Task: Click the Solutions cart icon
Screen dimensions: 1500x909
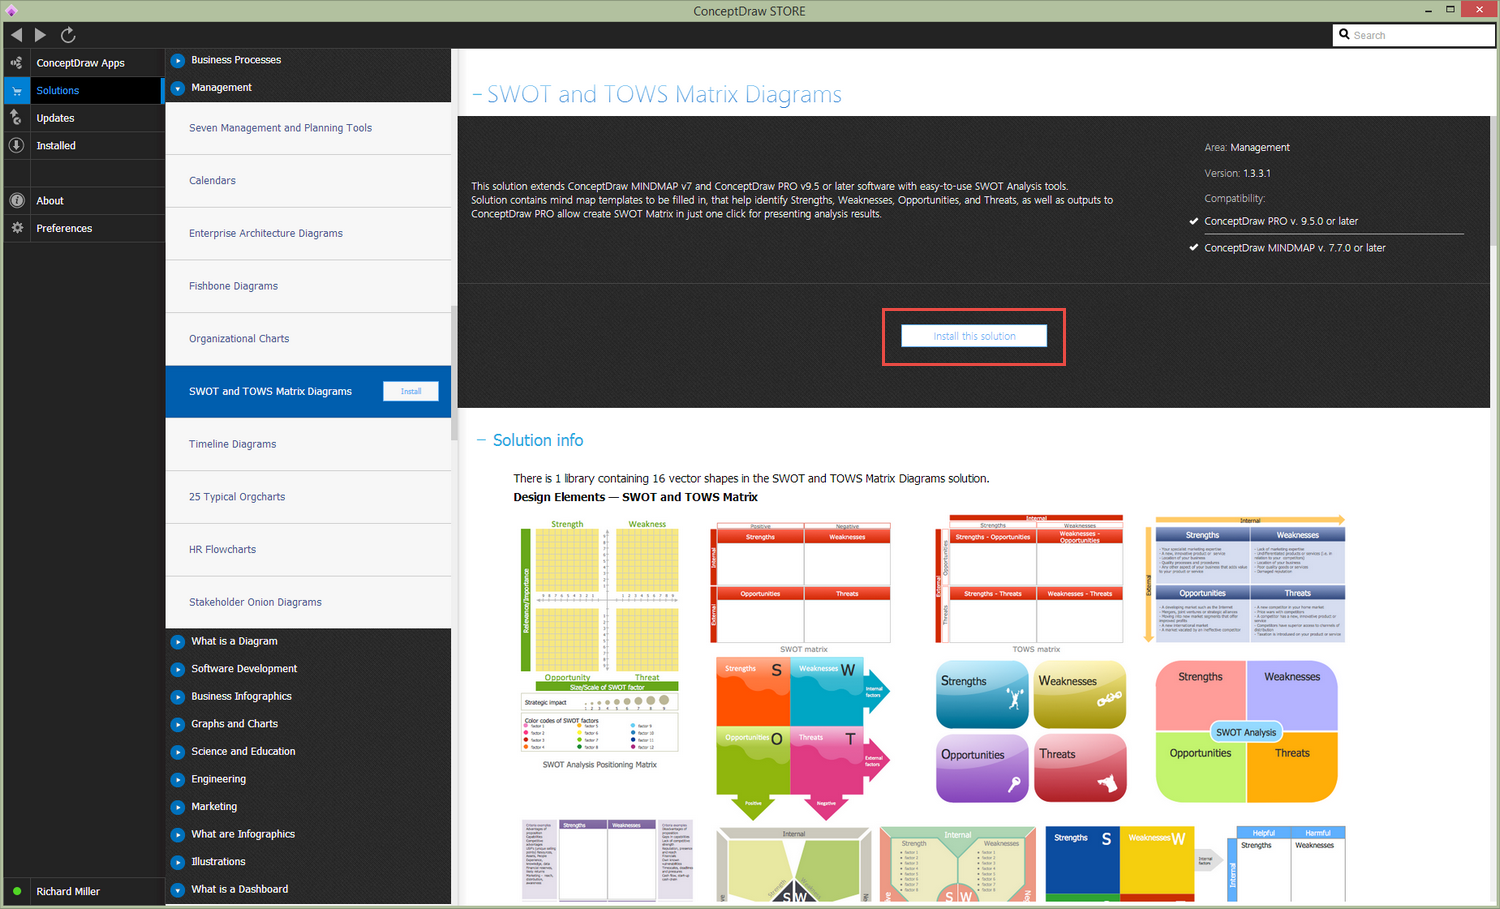Action: pos(16,90)
